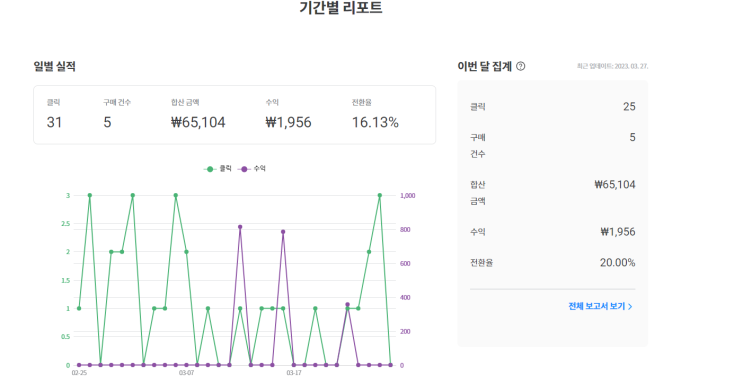The height and width of the screenshot is (391, 743).
Task: Select the purple 수익 point near 350
Action: tap(347, 305)
